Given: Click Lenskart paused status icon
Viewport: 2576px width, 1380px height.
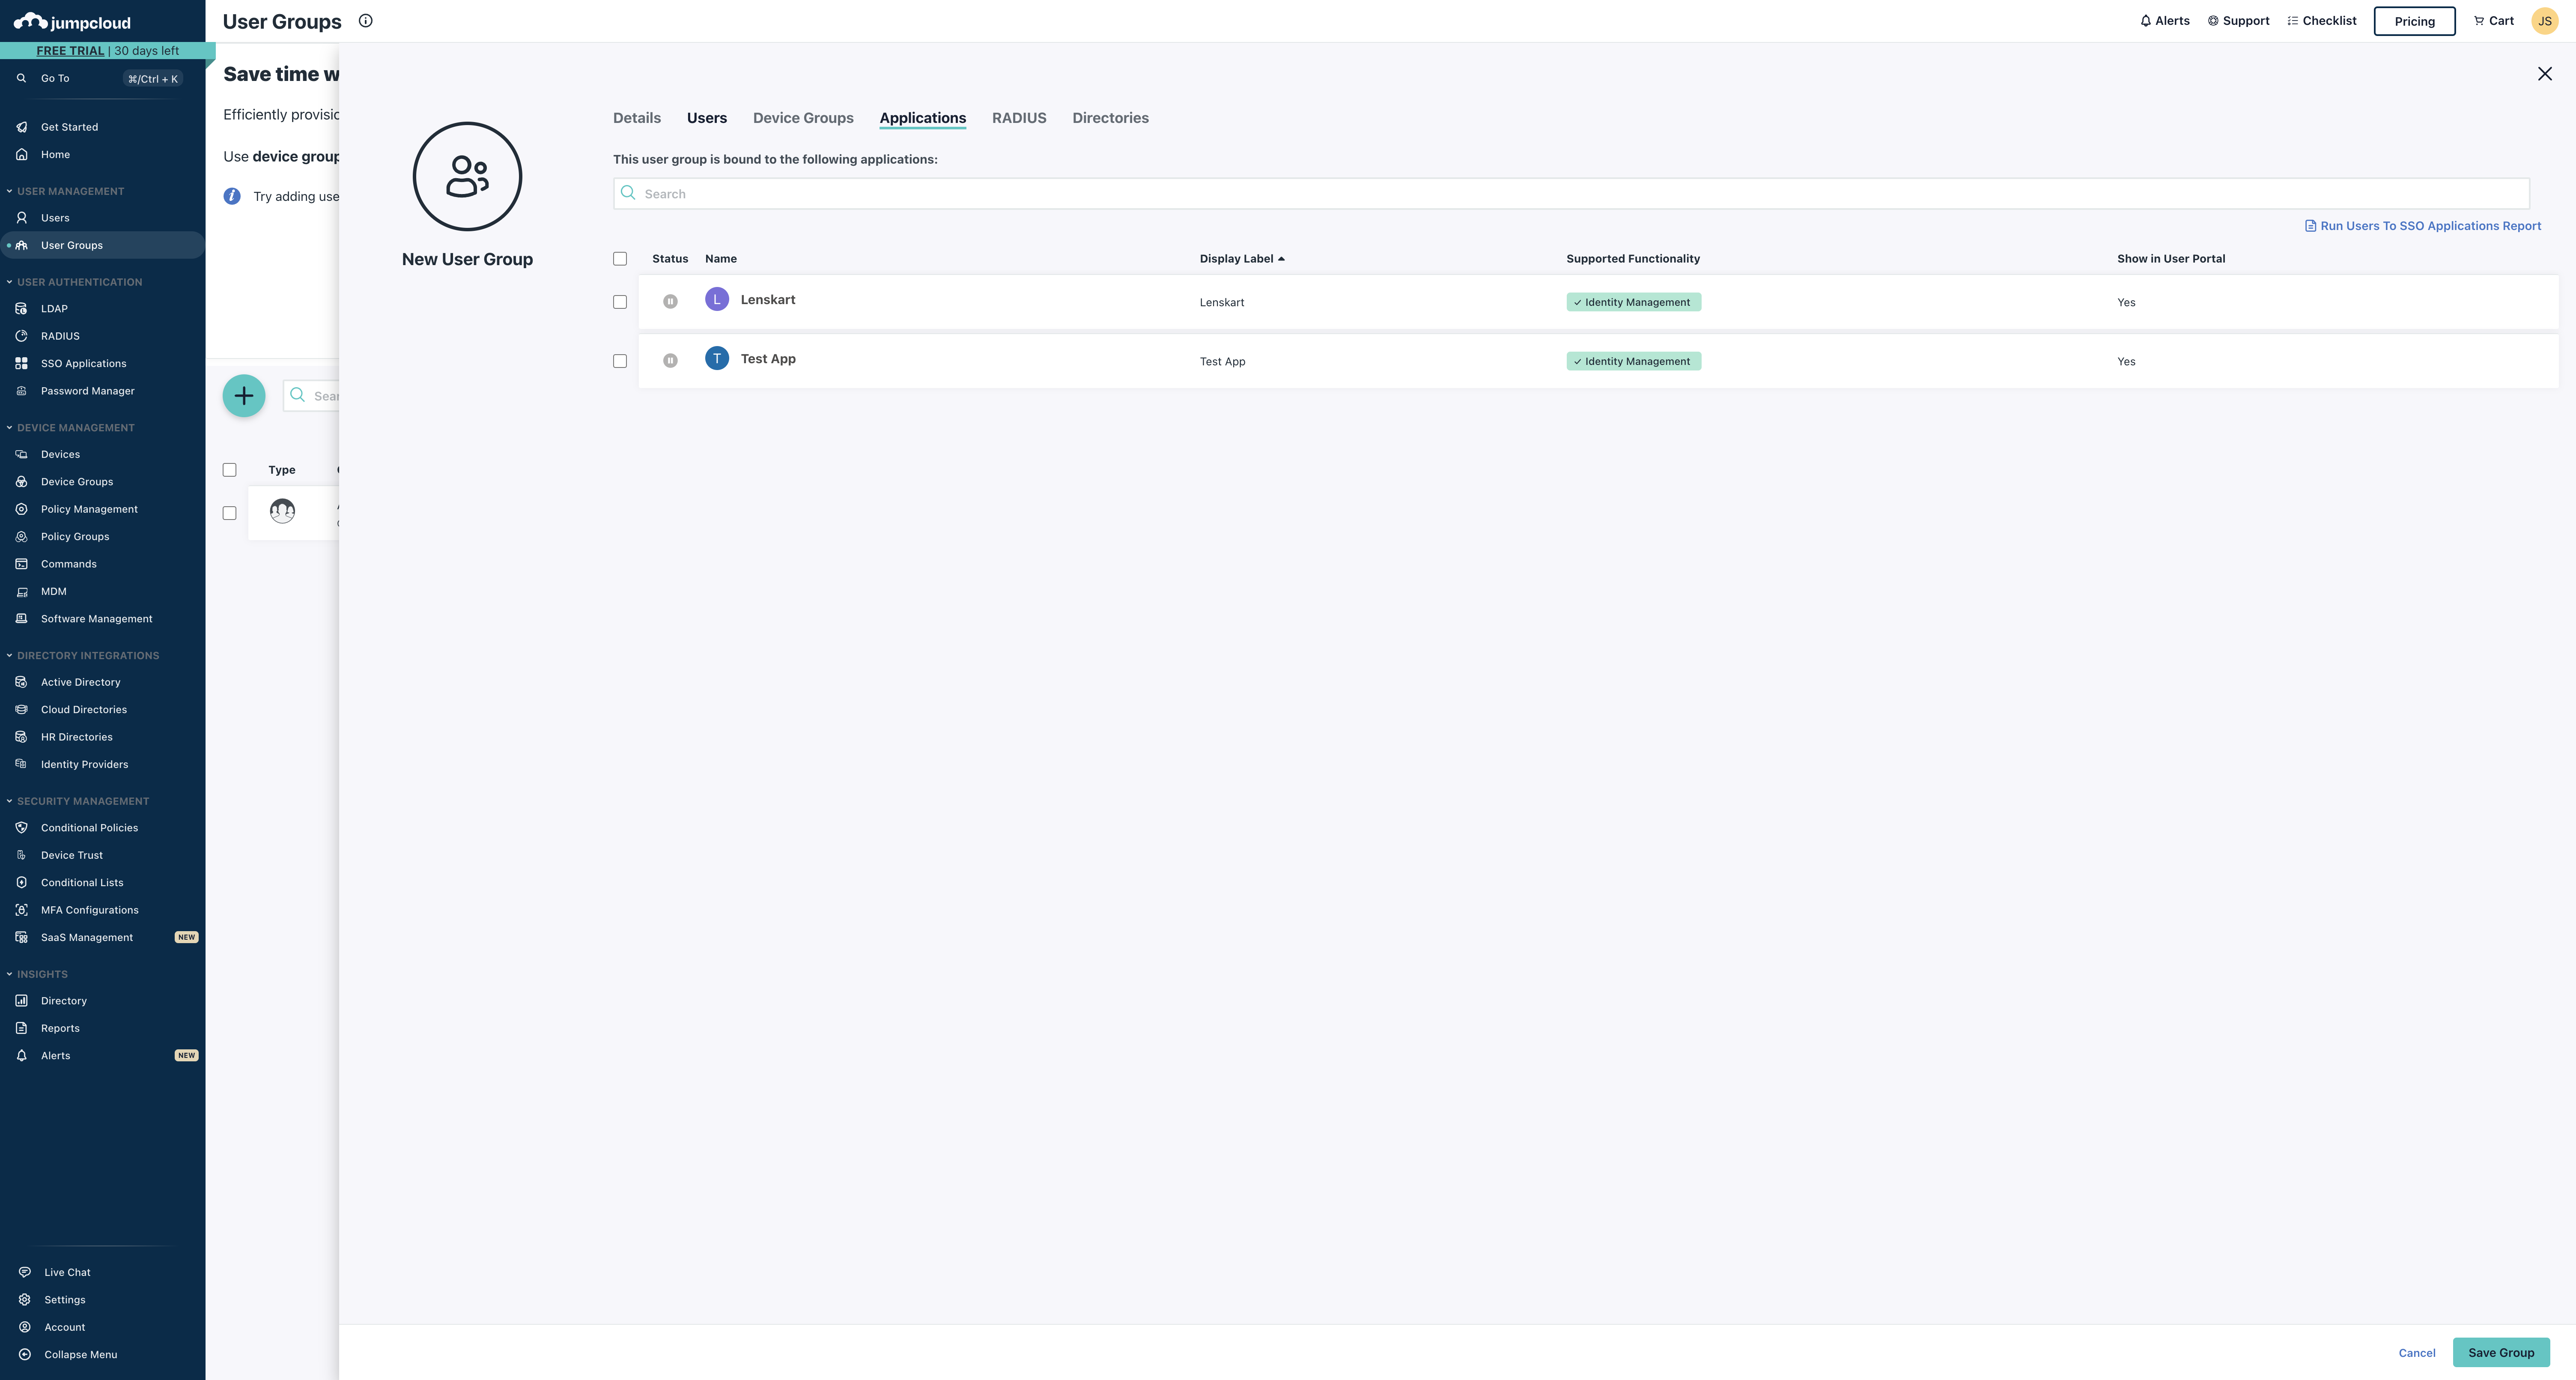Looking at the screenshot, I should click(x=670, y=302).
